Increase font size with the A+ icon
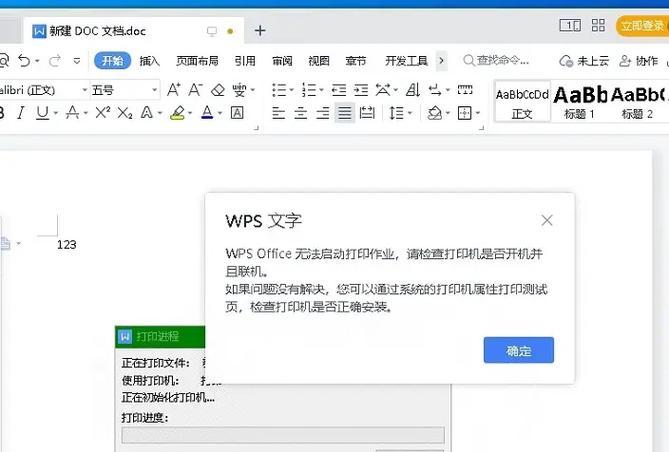The image size is (669, 452). pyautogui.click(x=173, y=90)
